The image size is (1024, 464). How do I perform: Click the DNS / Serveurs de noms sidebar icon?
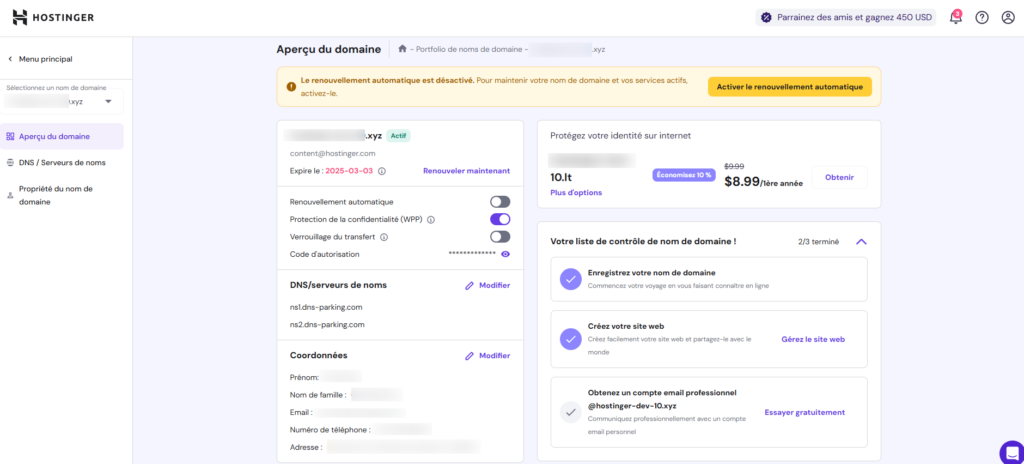(x=10, y=163)
